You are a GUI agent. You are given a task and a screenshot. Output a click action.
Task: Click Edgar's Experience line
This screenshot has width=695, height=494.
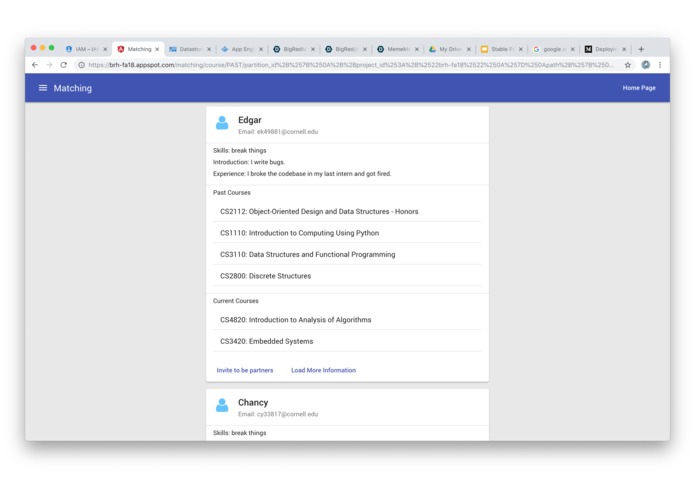(x=302, y=174)
